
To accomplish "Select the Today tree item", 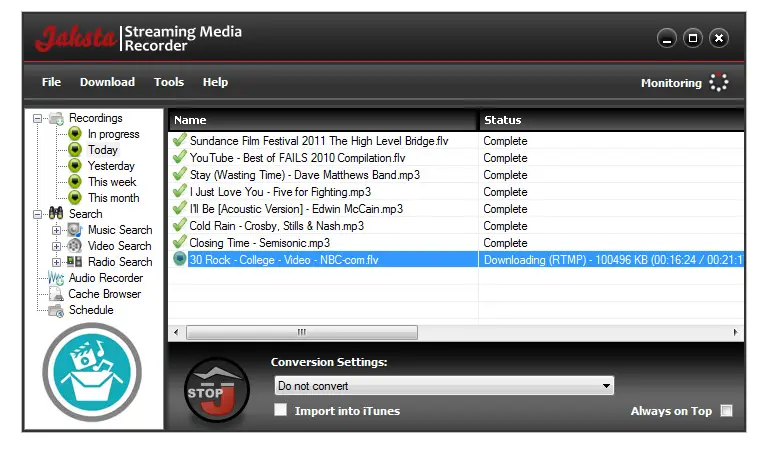I will click(102, 149).
